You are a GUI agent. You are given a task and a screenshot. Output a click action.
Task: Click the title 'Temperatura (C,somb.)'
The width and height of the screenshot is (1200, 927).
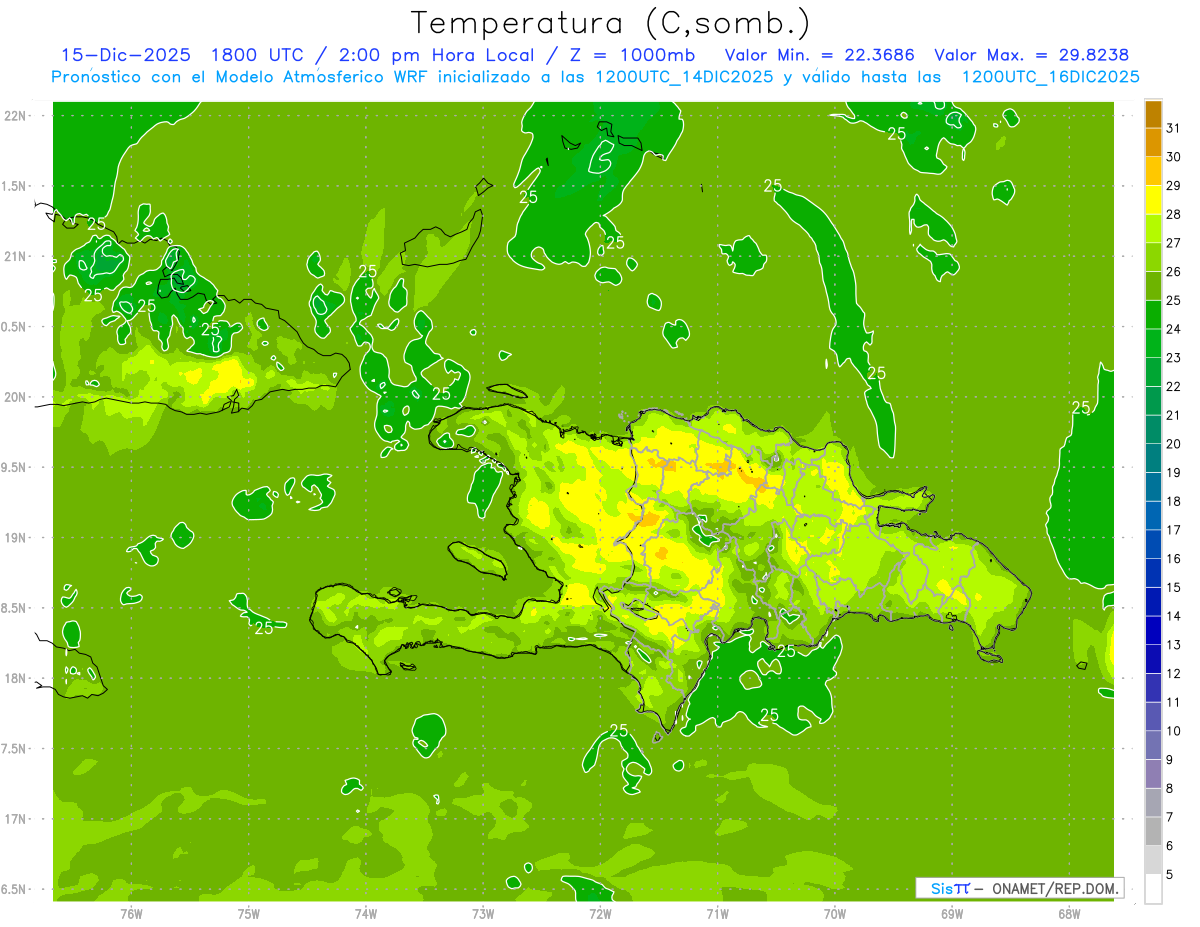click(x=610, y=24)
